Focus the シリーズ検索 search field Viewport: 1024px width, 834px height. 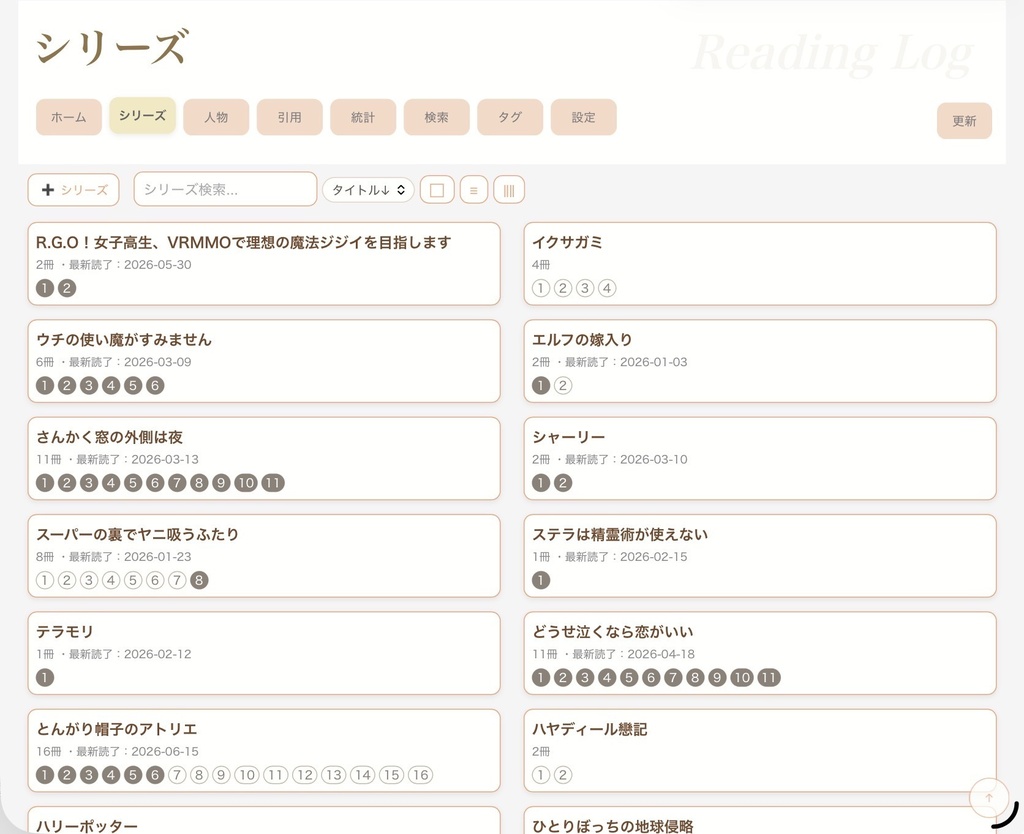pyautogui.click(x=225, y=189)
